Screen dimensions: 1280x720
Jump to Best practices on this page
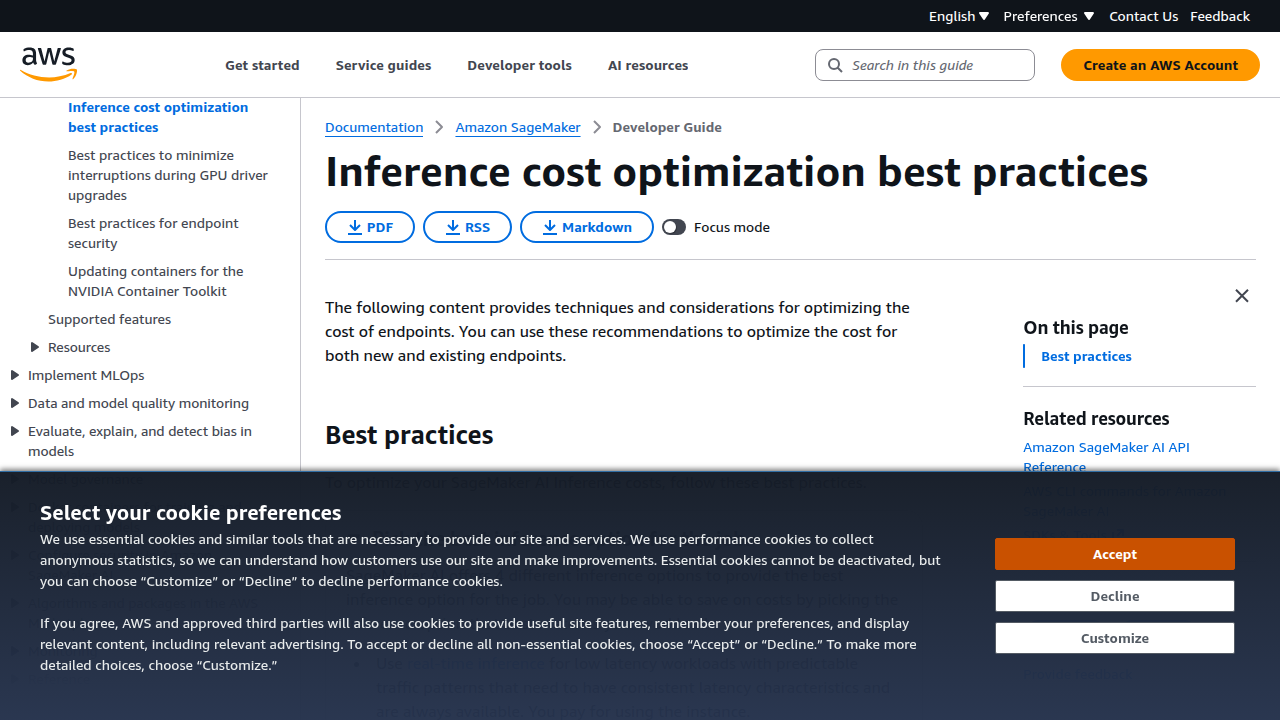tap(1086, 356)
